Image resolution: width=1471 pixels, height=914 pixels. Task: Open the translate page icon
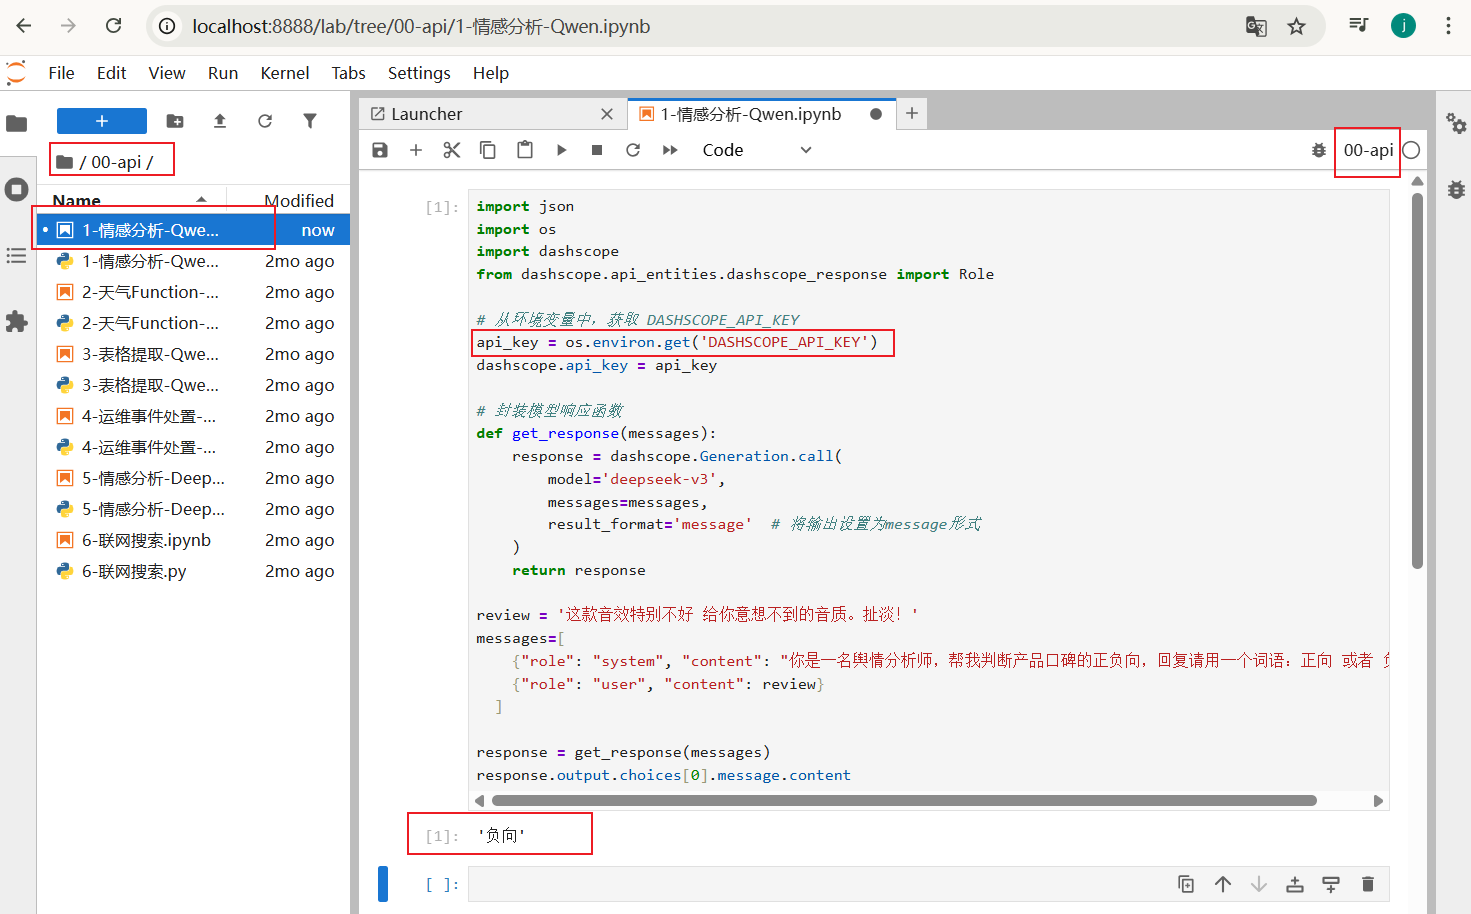point(1256,26)
